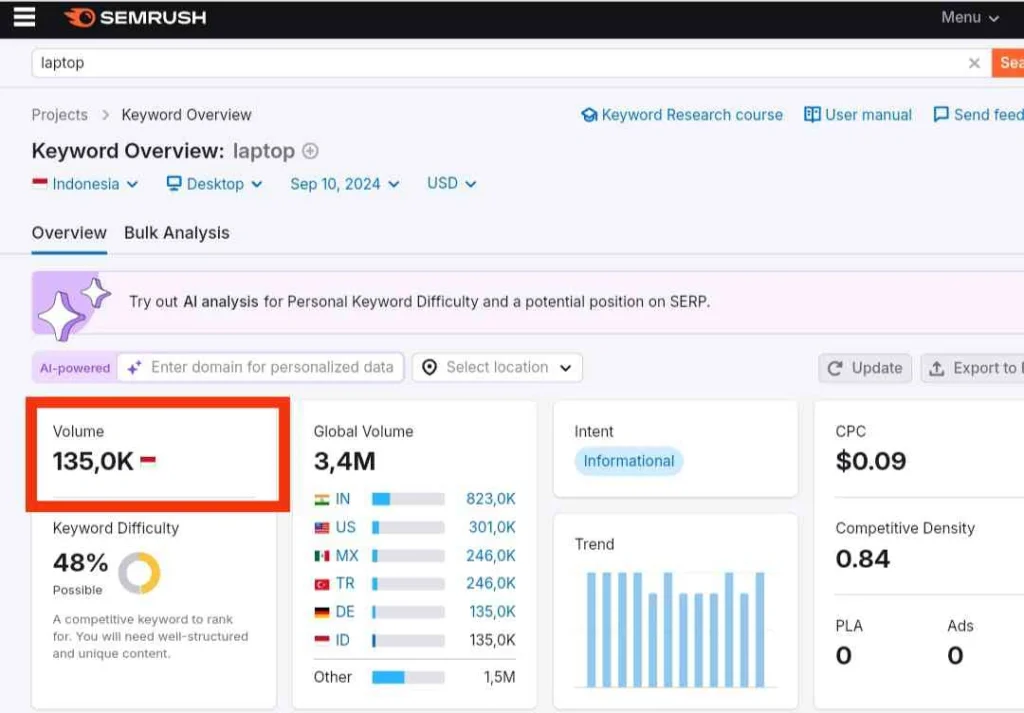Click the book icon beside User manual

click(812, 114)
